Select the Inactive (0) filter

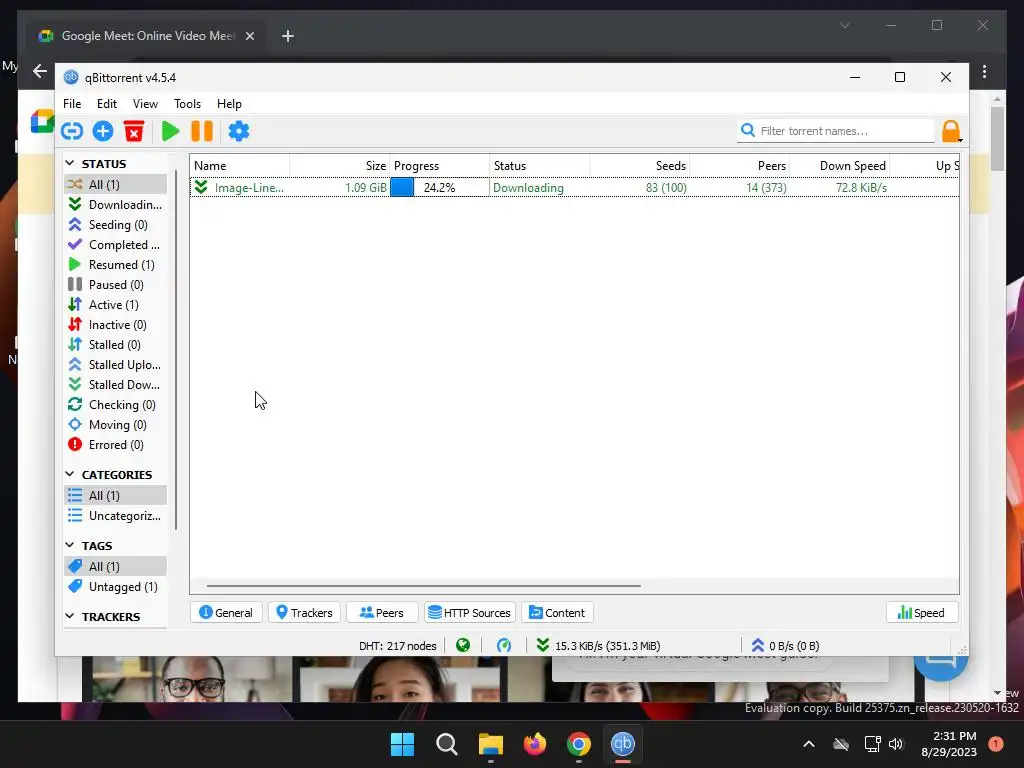click(x=116, y=325)
